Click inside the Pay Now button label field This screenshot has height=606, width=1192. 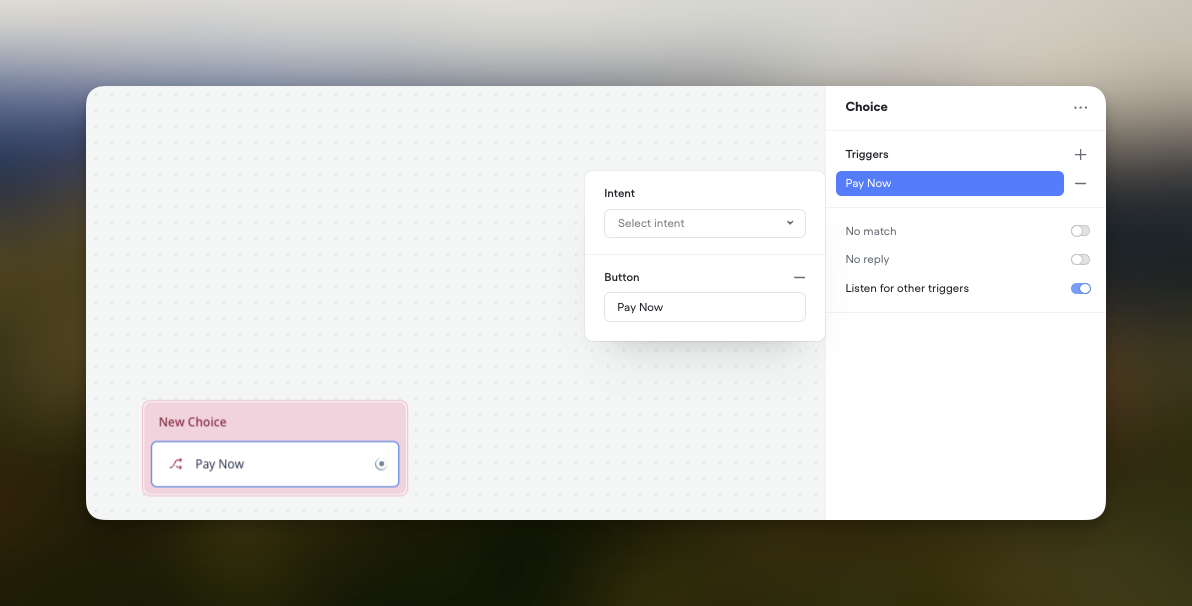(705, 307)
